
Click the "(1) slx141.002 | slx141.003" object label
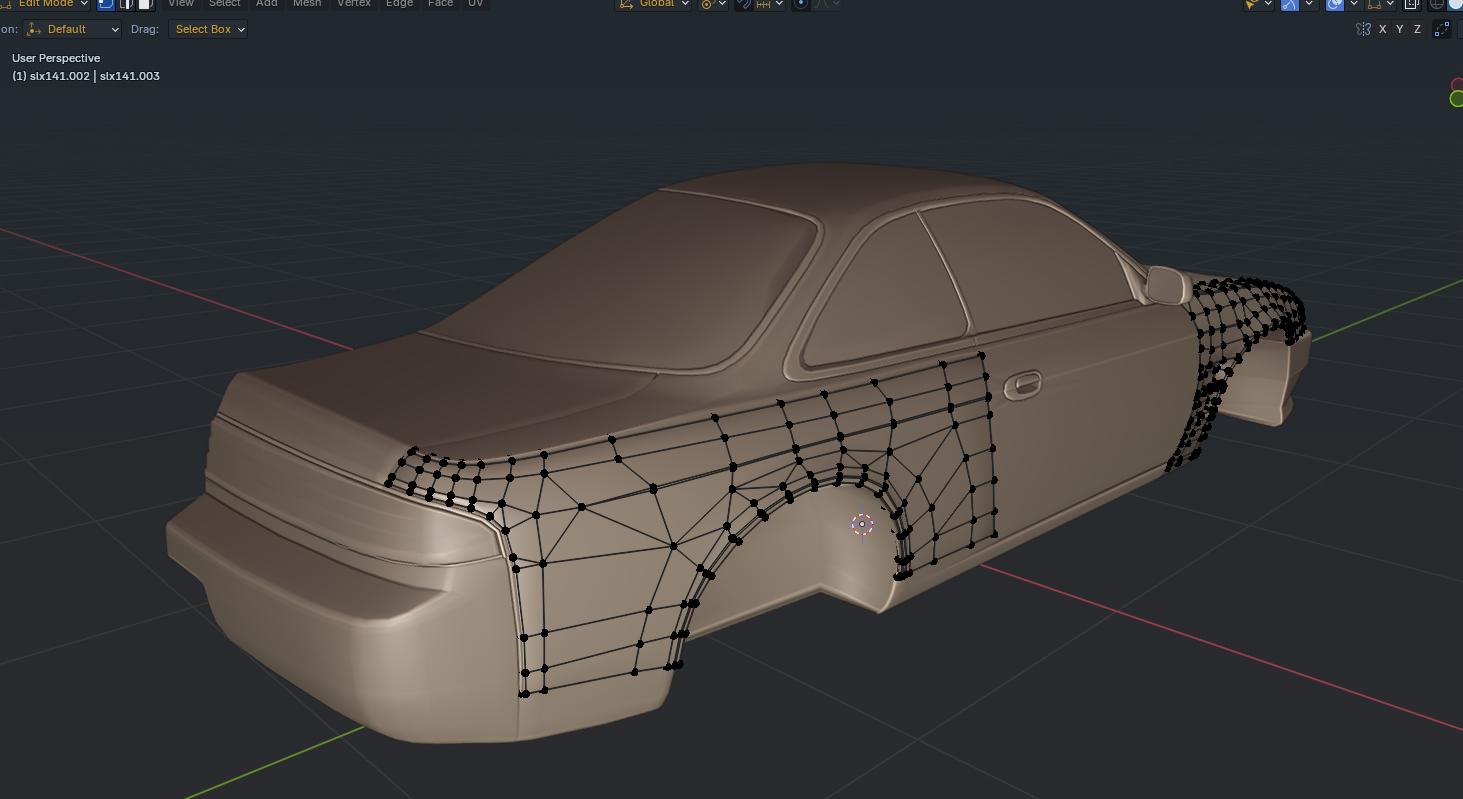tap(86, 76)
